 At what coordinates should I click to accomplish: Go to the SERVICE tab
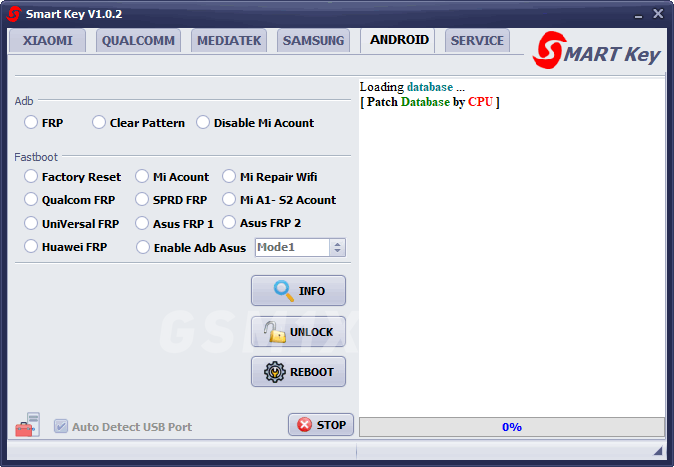(477, 40)
